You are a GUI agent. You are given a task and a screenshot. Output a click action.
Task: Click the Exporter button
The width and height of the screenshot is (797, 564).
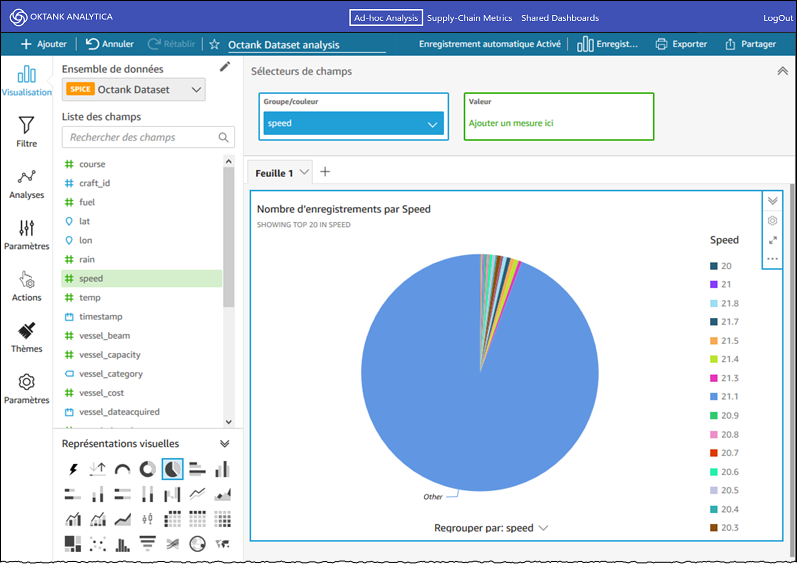pyautogui.click(x=681, y=44)
